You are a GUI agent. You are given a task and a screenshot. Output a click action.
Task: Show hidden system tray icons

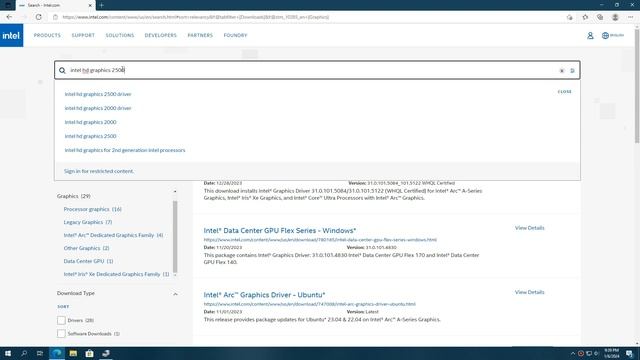pos(573,353)
